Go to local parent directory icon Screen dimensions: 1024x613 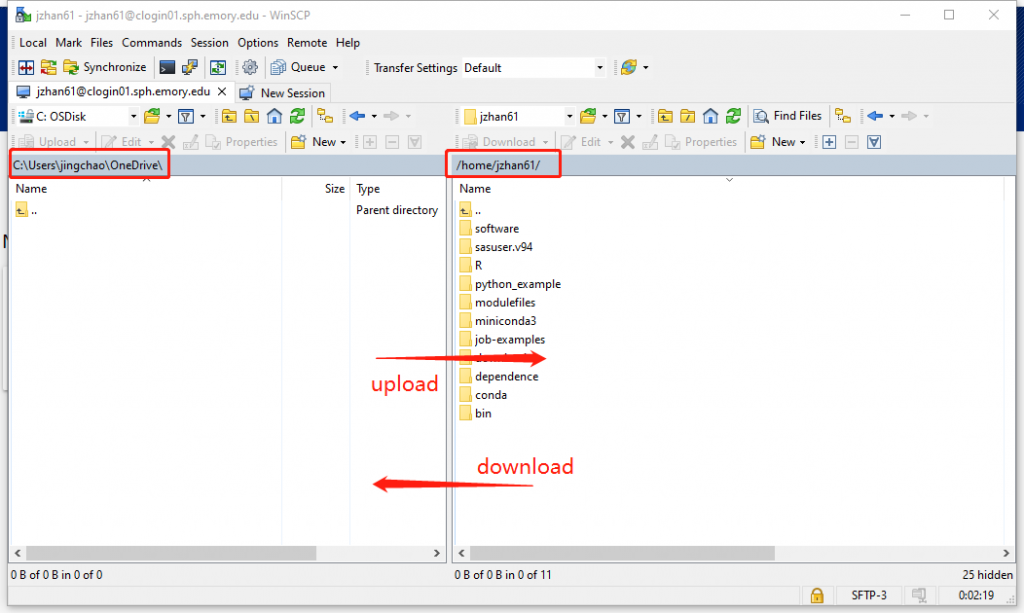(x=229, y=116)
